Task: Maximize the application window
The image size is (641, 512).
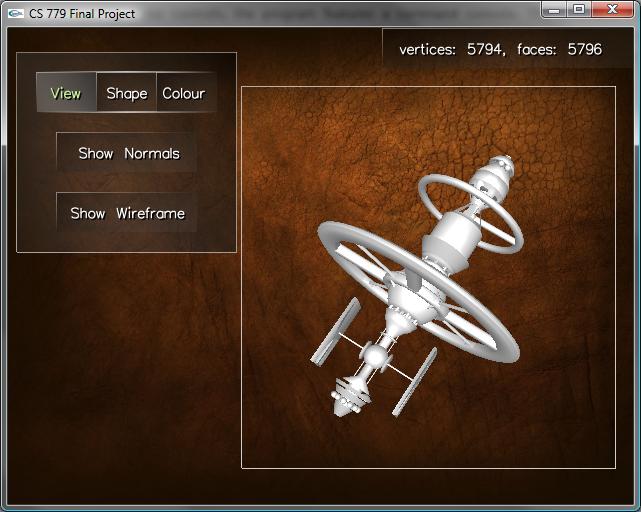Action: tap(579, 9)
